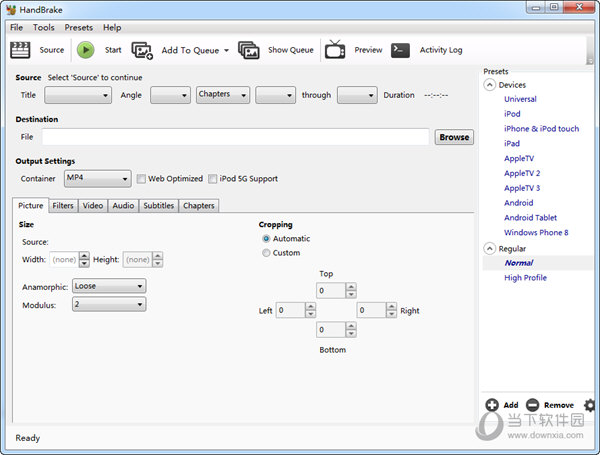Screen dimensions: 600x455
Task: Click the Left crop spinner arrows
Action: 311,310
